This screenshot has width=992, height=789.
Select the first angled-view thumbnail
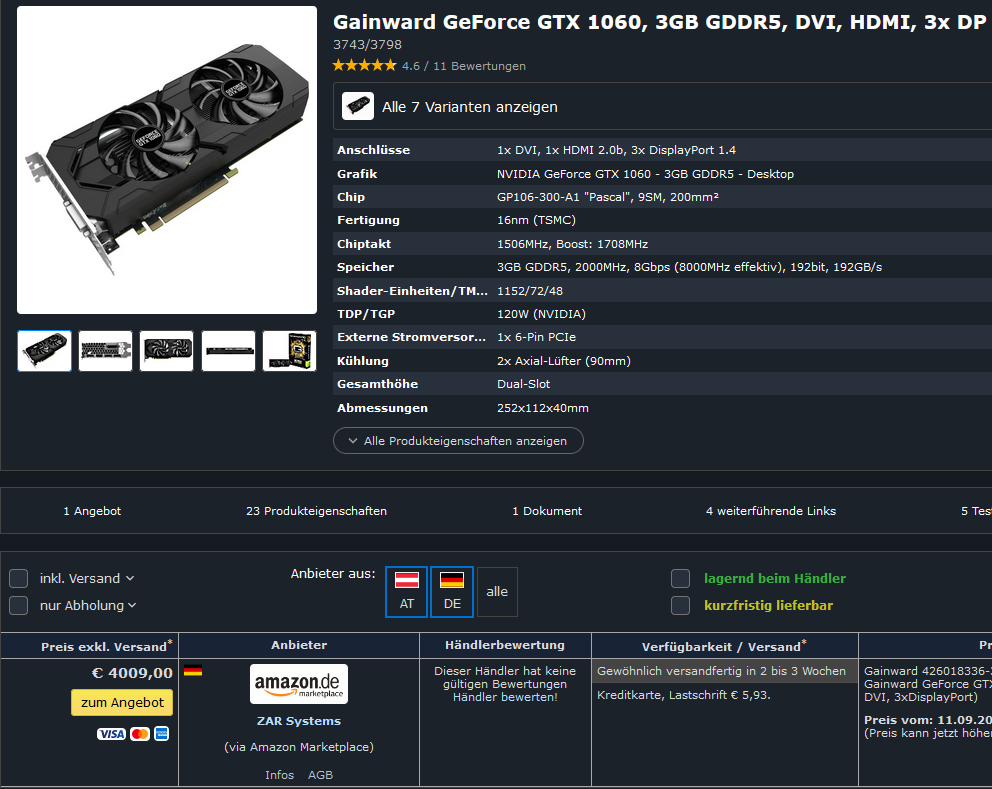[x=44, y=351]
